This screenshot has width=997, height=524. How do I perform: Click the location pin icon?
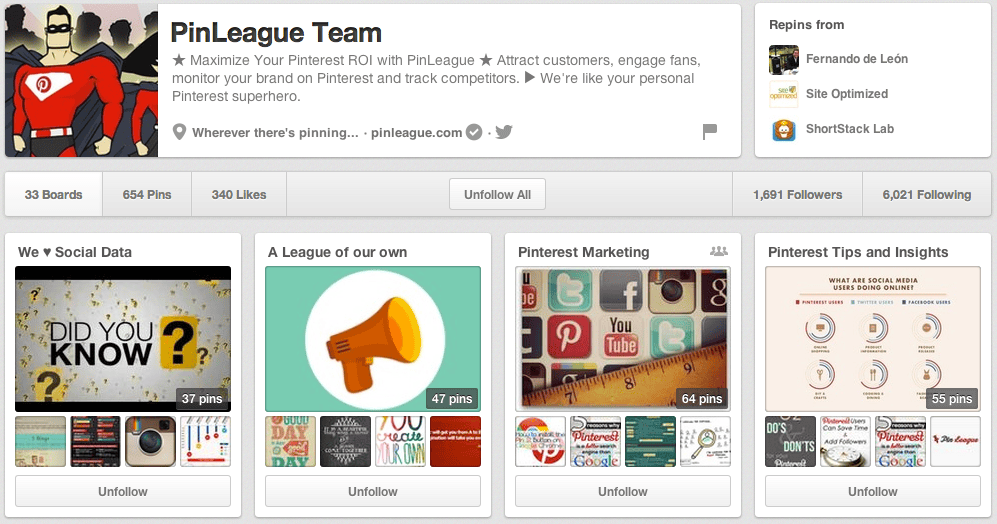[179, 132]
